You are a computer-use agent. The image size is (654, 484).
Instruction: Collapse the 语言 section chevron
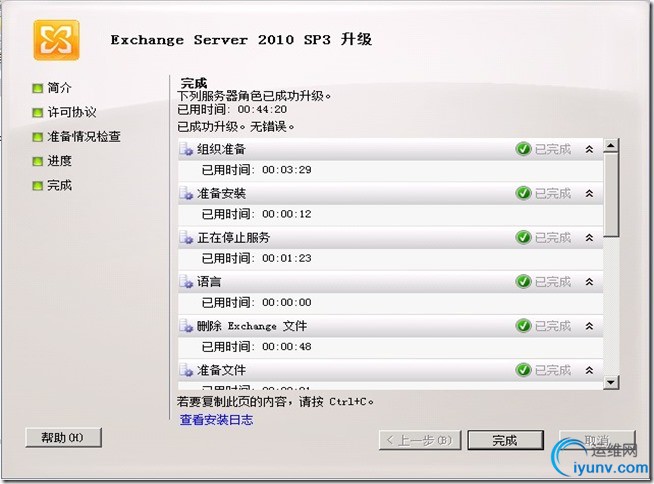click(589, 282)
